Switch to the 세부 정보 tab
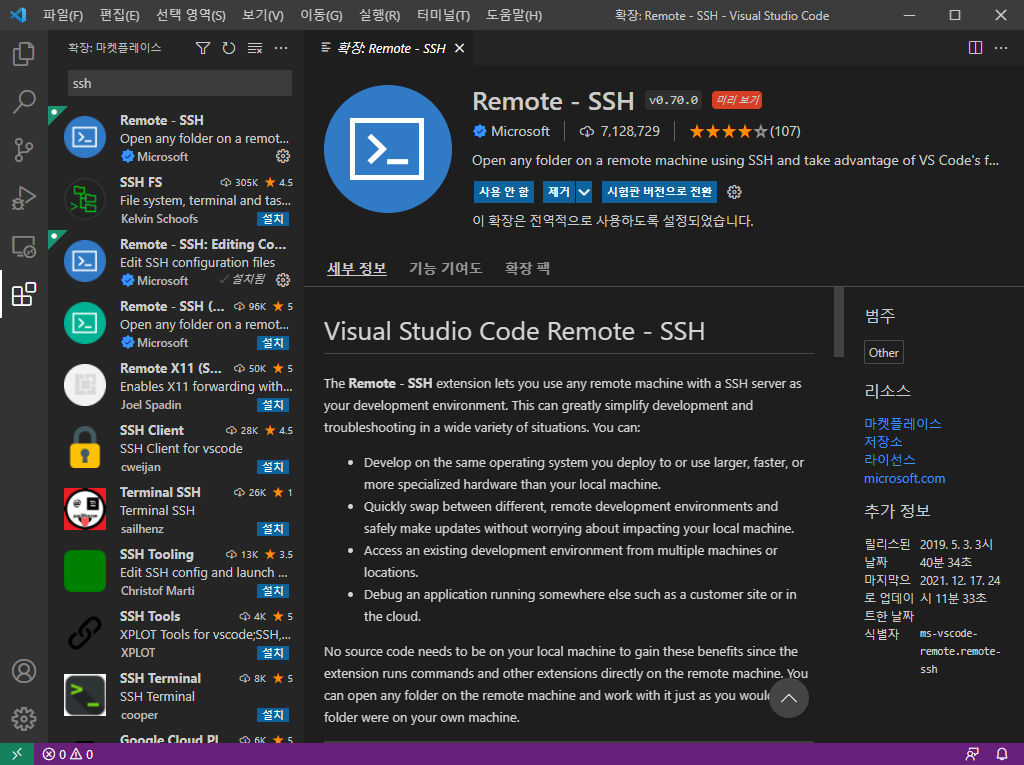1024x765 pixels. tap(357, 268)
